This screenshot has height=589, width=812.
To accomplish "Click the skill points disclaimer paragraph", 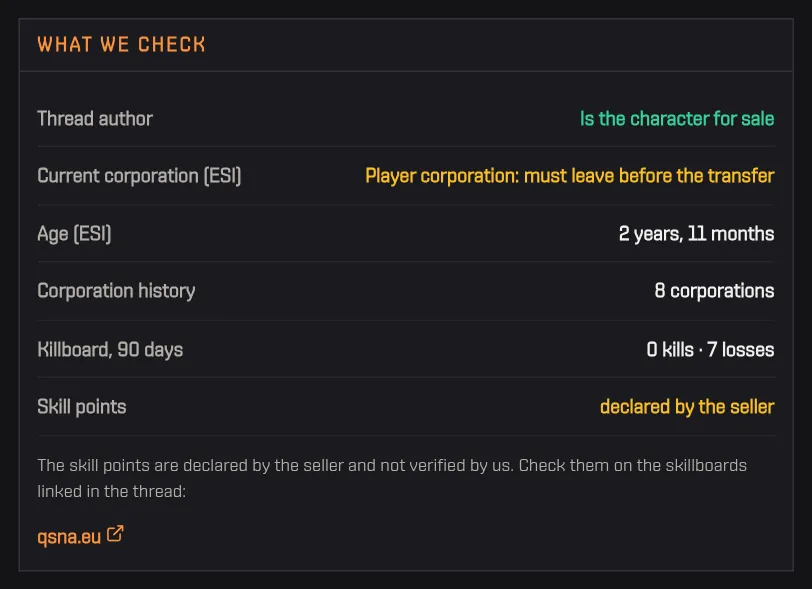I will coord(392,478).
